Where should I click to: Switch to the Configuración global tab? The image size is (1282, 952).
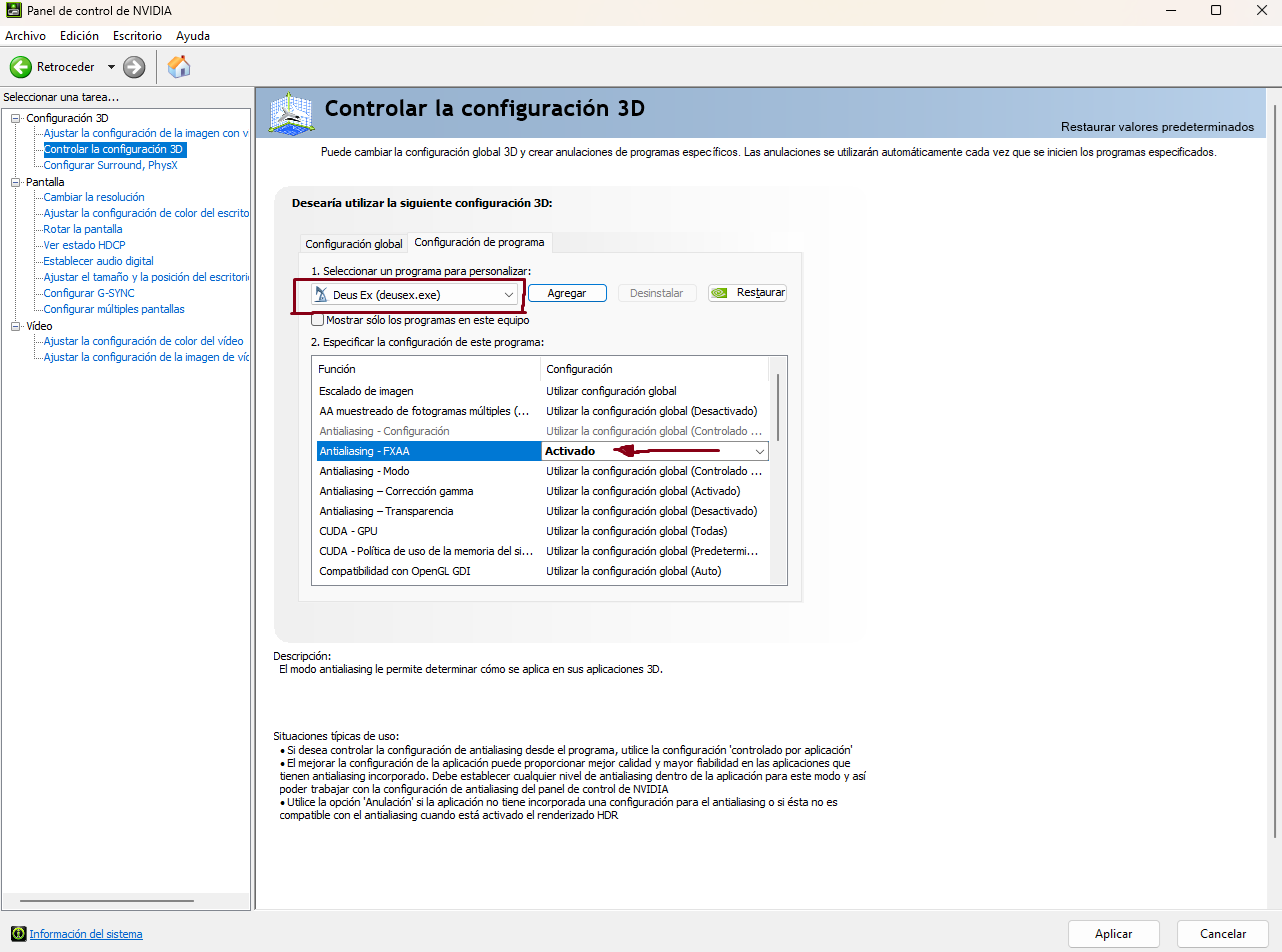[354, 244]
